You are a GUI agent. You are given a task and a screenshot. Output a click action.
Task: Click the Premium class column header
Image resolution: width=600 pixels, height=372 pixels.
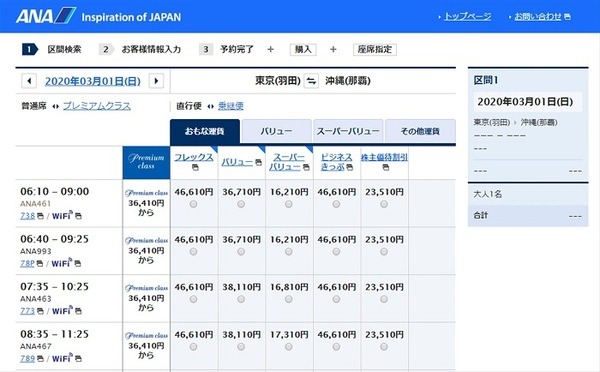point(146,162)
